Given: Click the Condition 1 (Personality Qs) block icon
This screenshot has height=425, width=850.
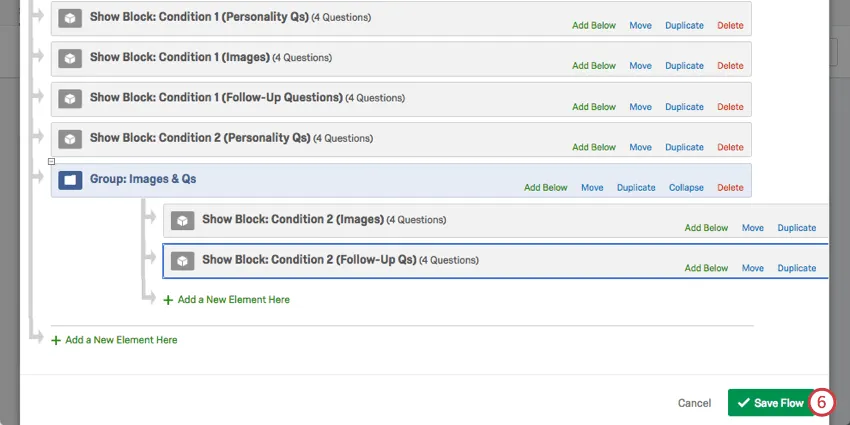Looking at the screenshot, I should pos(69,18).
